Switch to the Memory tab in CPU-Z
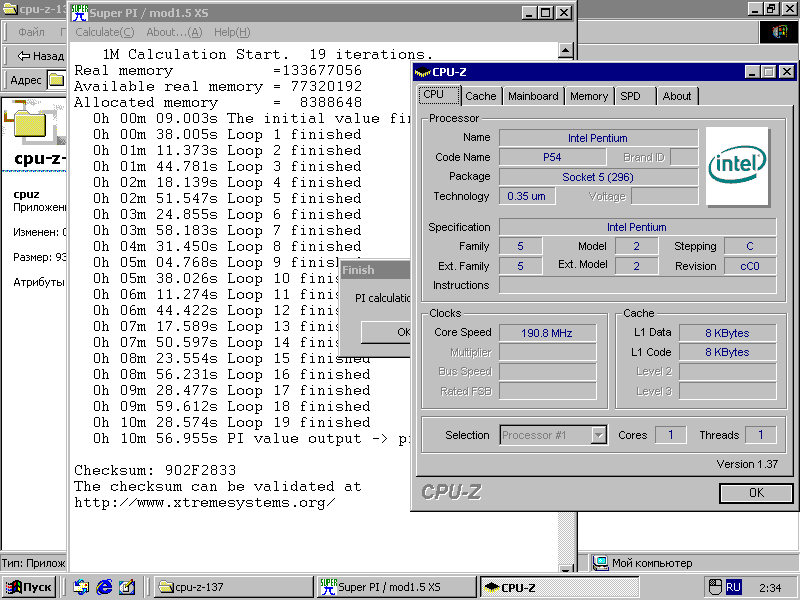Screen dimensions: 800x600 589,96
